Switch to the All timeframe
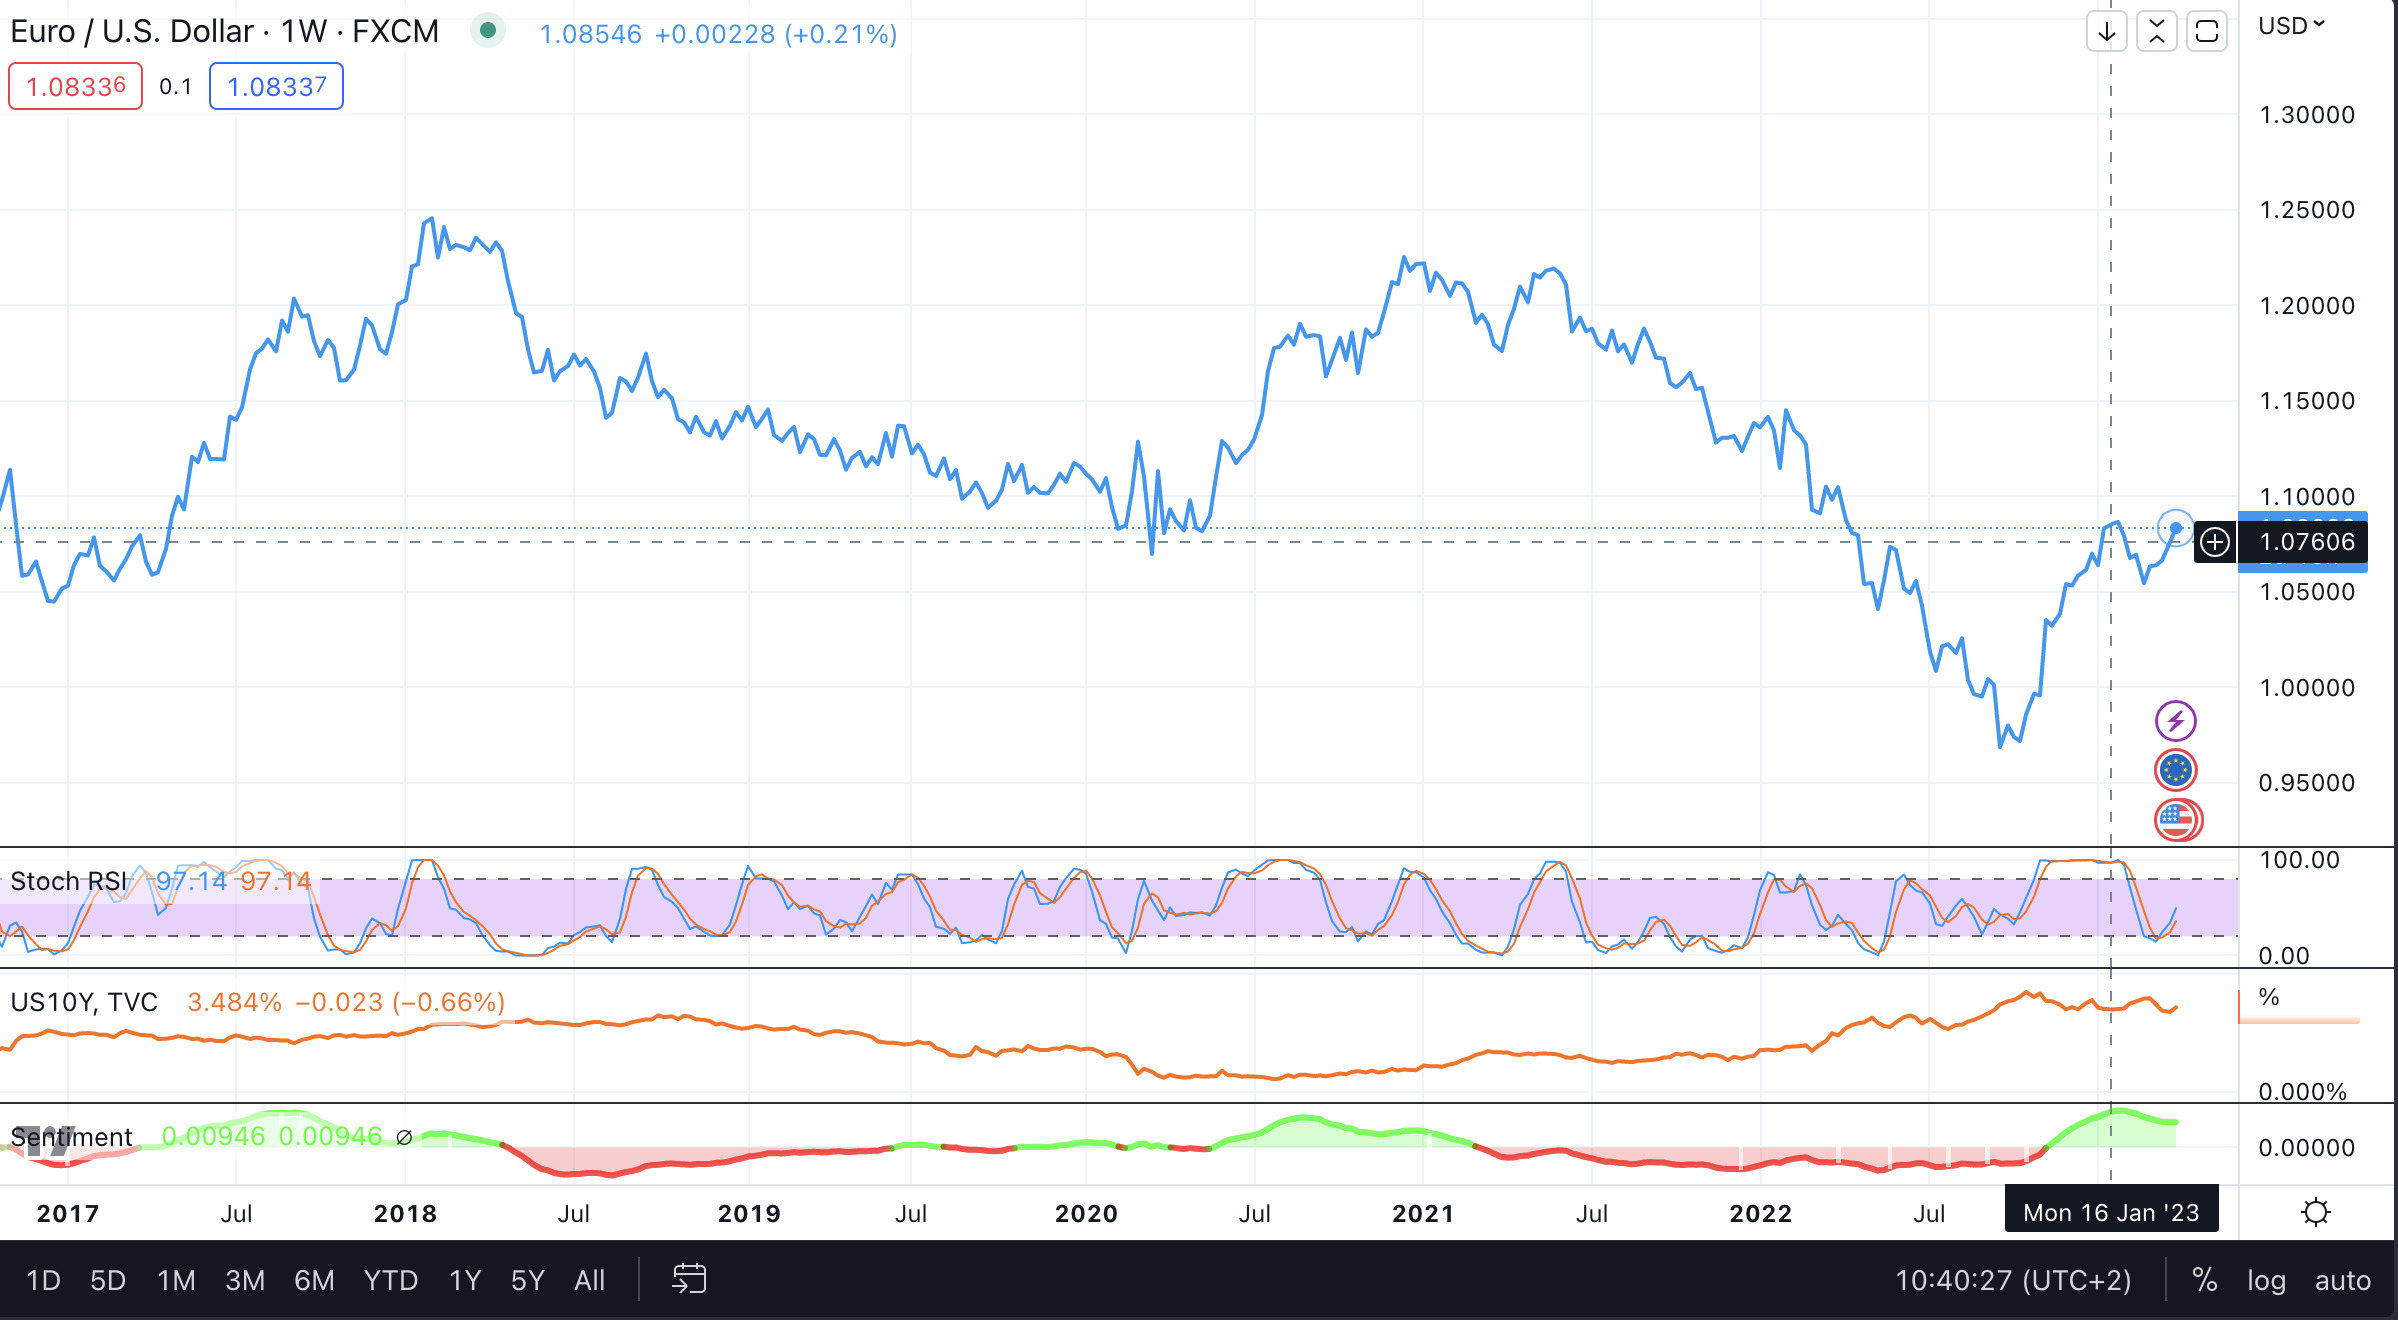 click(590, 1280)
